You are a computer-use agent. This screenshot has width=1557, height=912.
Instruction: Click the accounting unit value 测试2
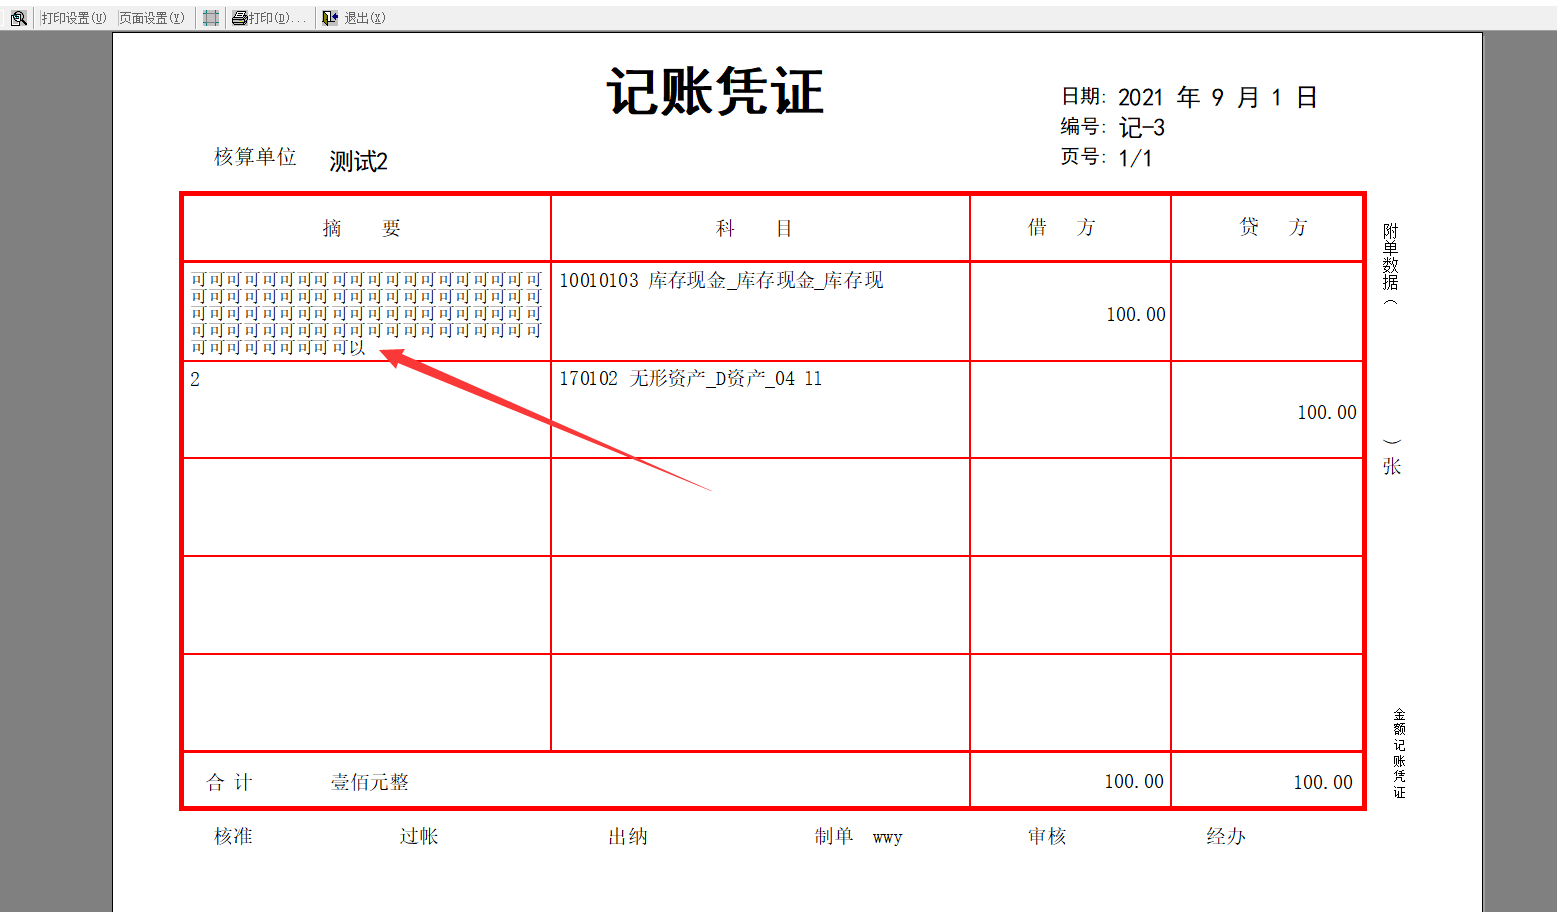358,161
